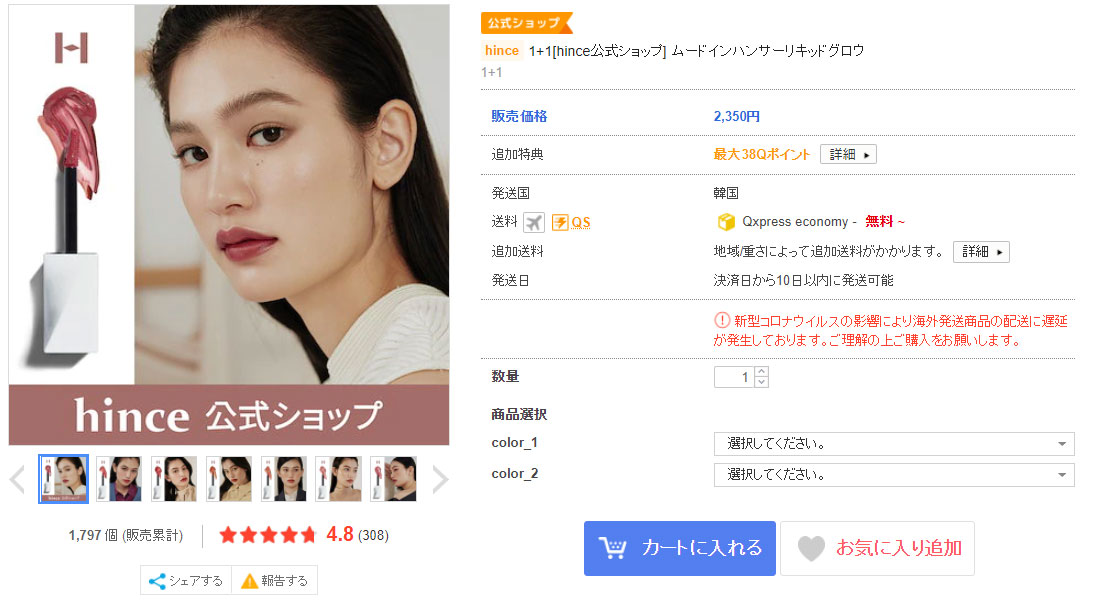Click the shopping cart icon
Image resolution: width=1095 pixels, height=603 pixels.
pos(612,548)
